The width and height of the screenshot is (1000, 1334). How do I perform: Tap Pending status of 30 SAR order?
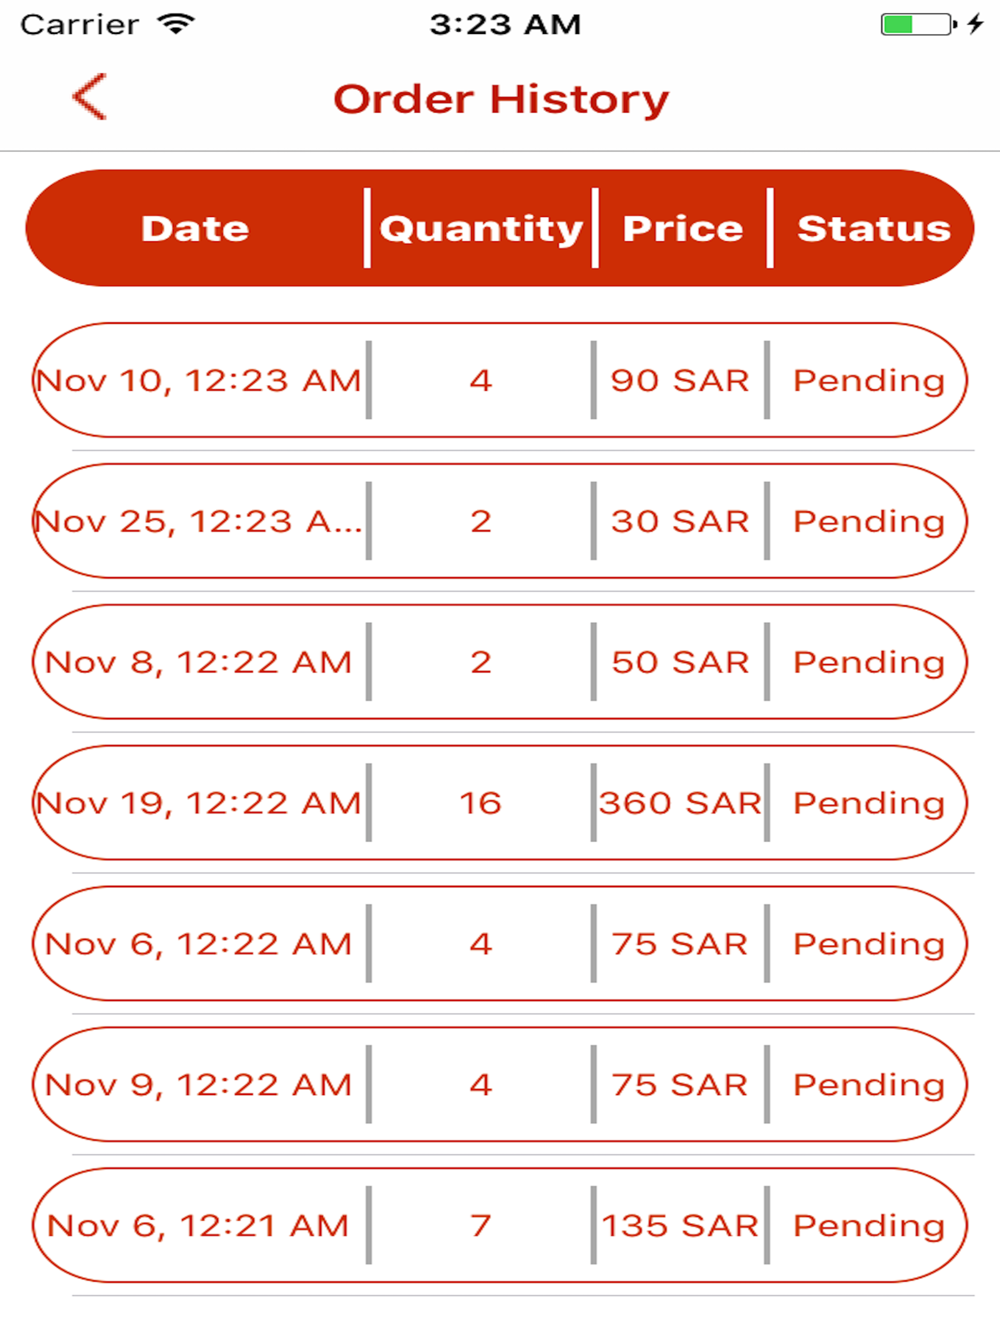pyautogui.click(x=869, y=522)
